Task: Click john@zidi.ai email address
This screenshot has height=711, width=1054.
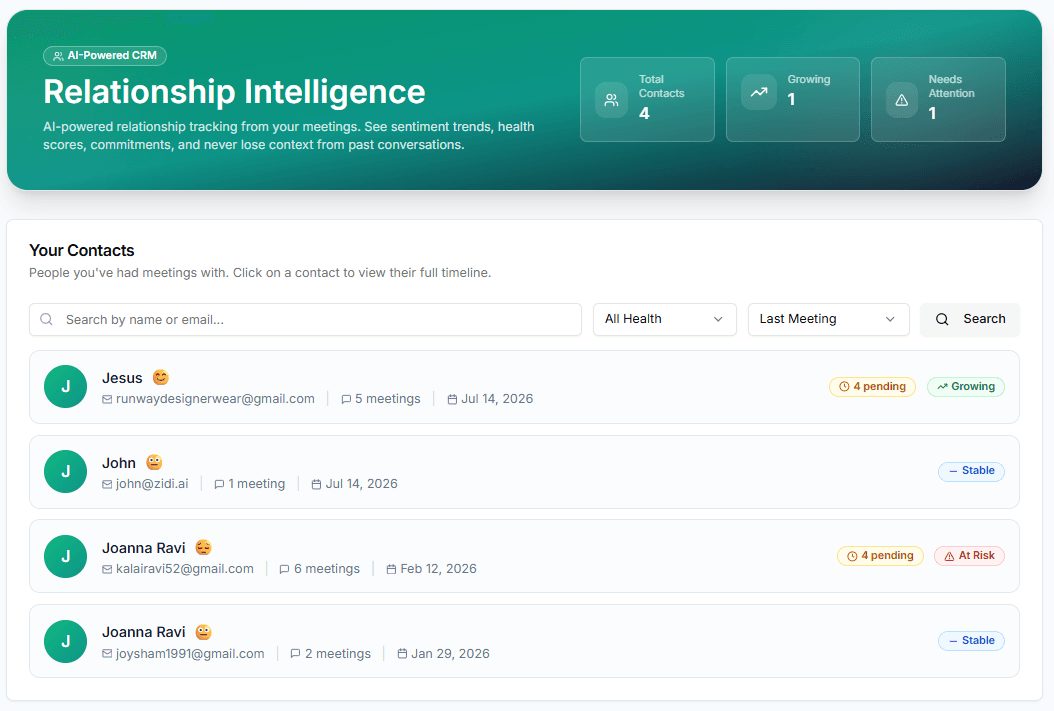Action: tap(152, 484)
